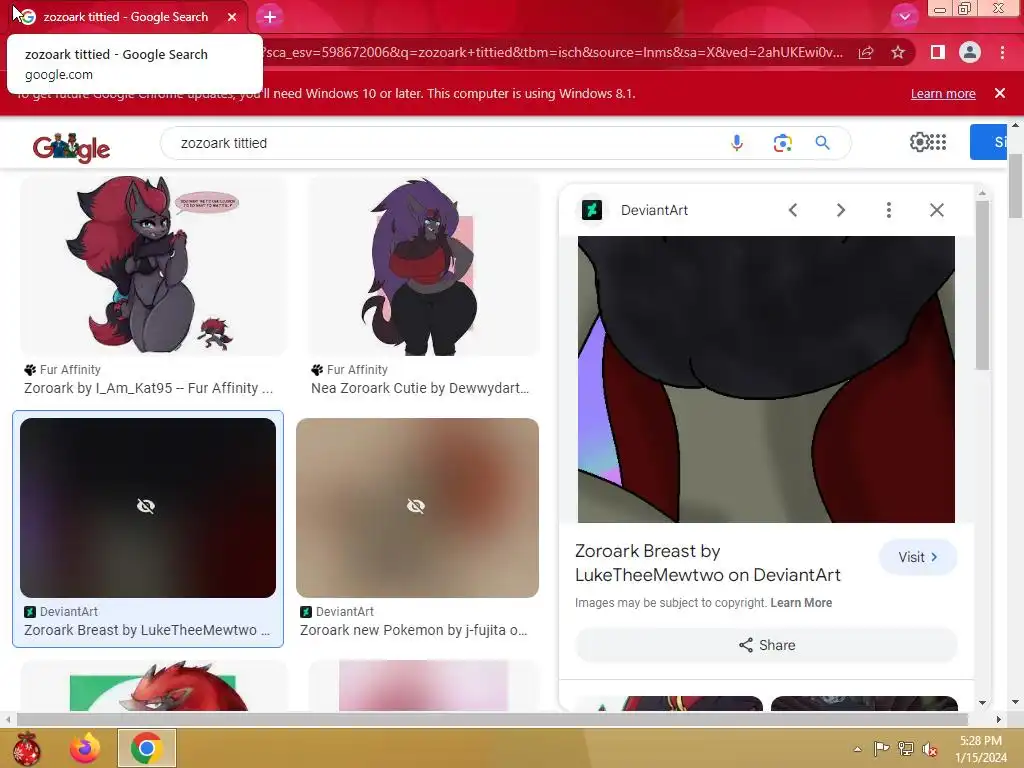The width and height of the screenshot is (1024, 768).
Task: Click the large preview image in panel
Action: (766, 379)
